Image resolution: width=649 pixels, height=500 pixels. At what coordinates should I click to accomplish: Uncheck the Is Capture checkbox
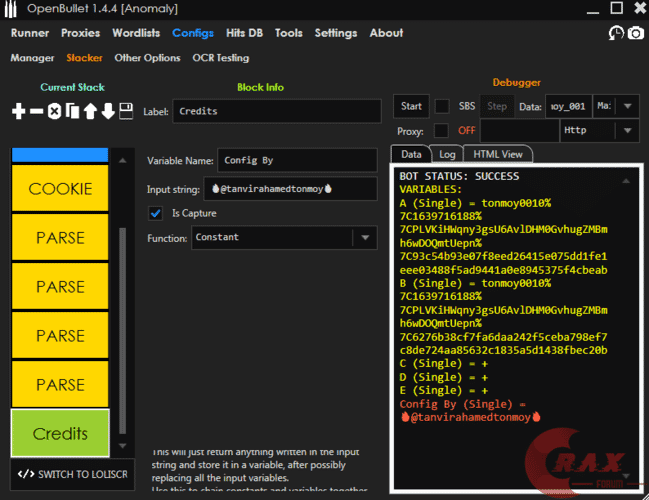pos(155,213)
